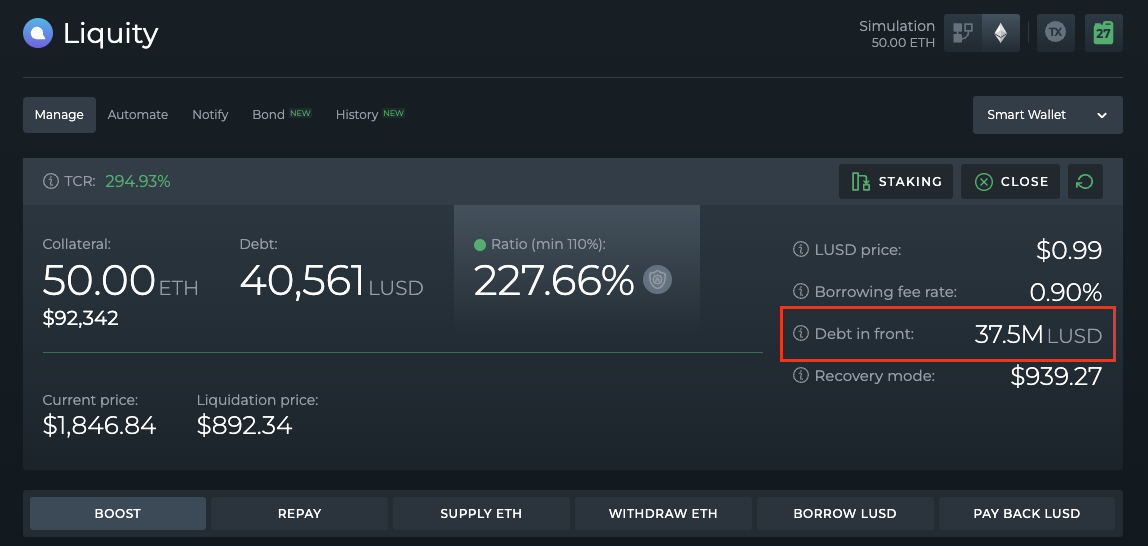Click the Simulation 50.00 ETH label
Viewport: 1148px width, 546px height.
click(x=897, y=34)
